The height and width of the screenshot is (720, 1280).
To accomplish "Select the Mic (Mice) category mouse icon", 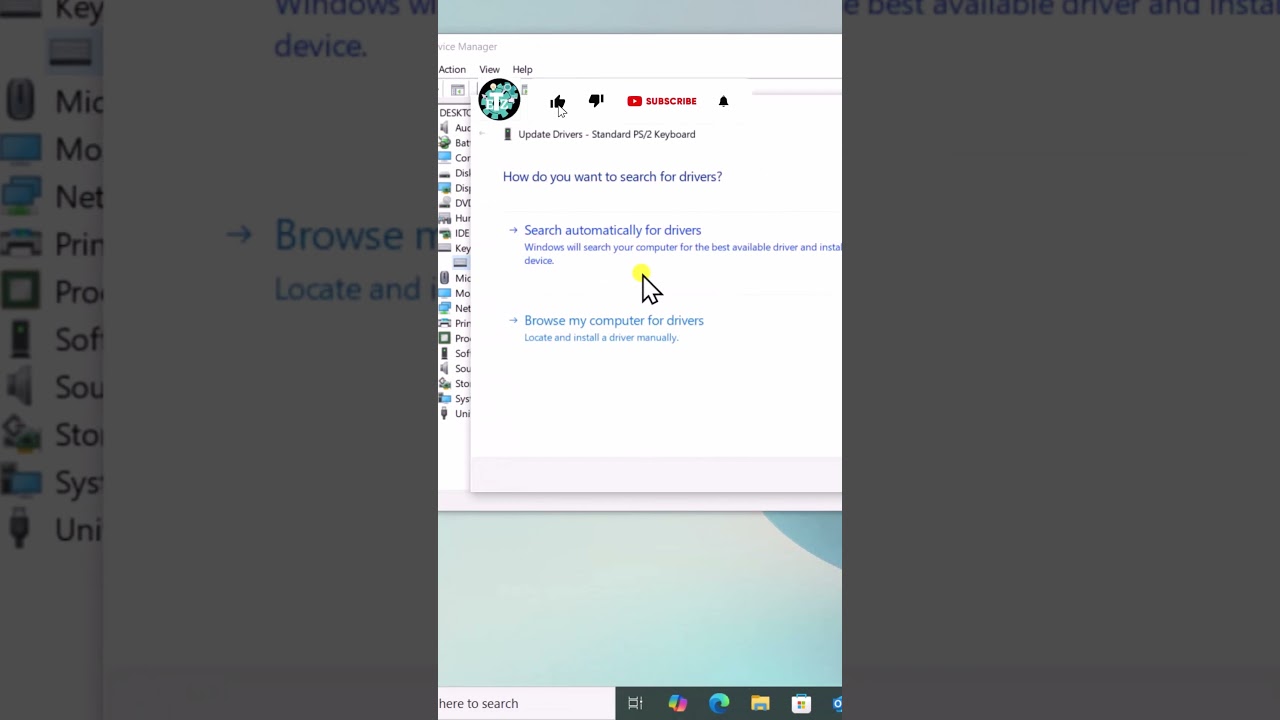I will [x=444, y=278].
